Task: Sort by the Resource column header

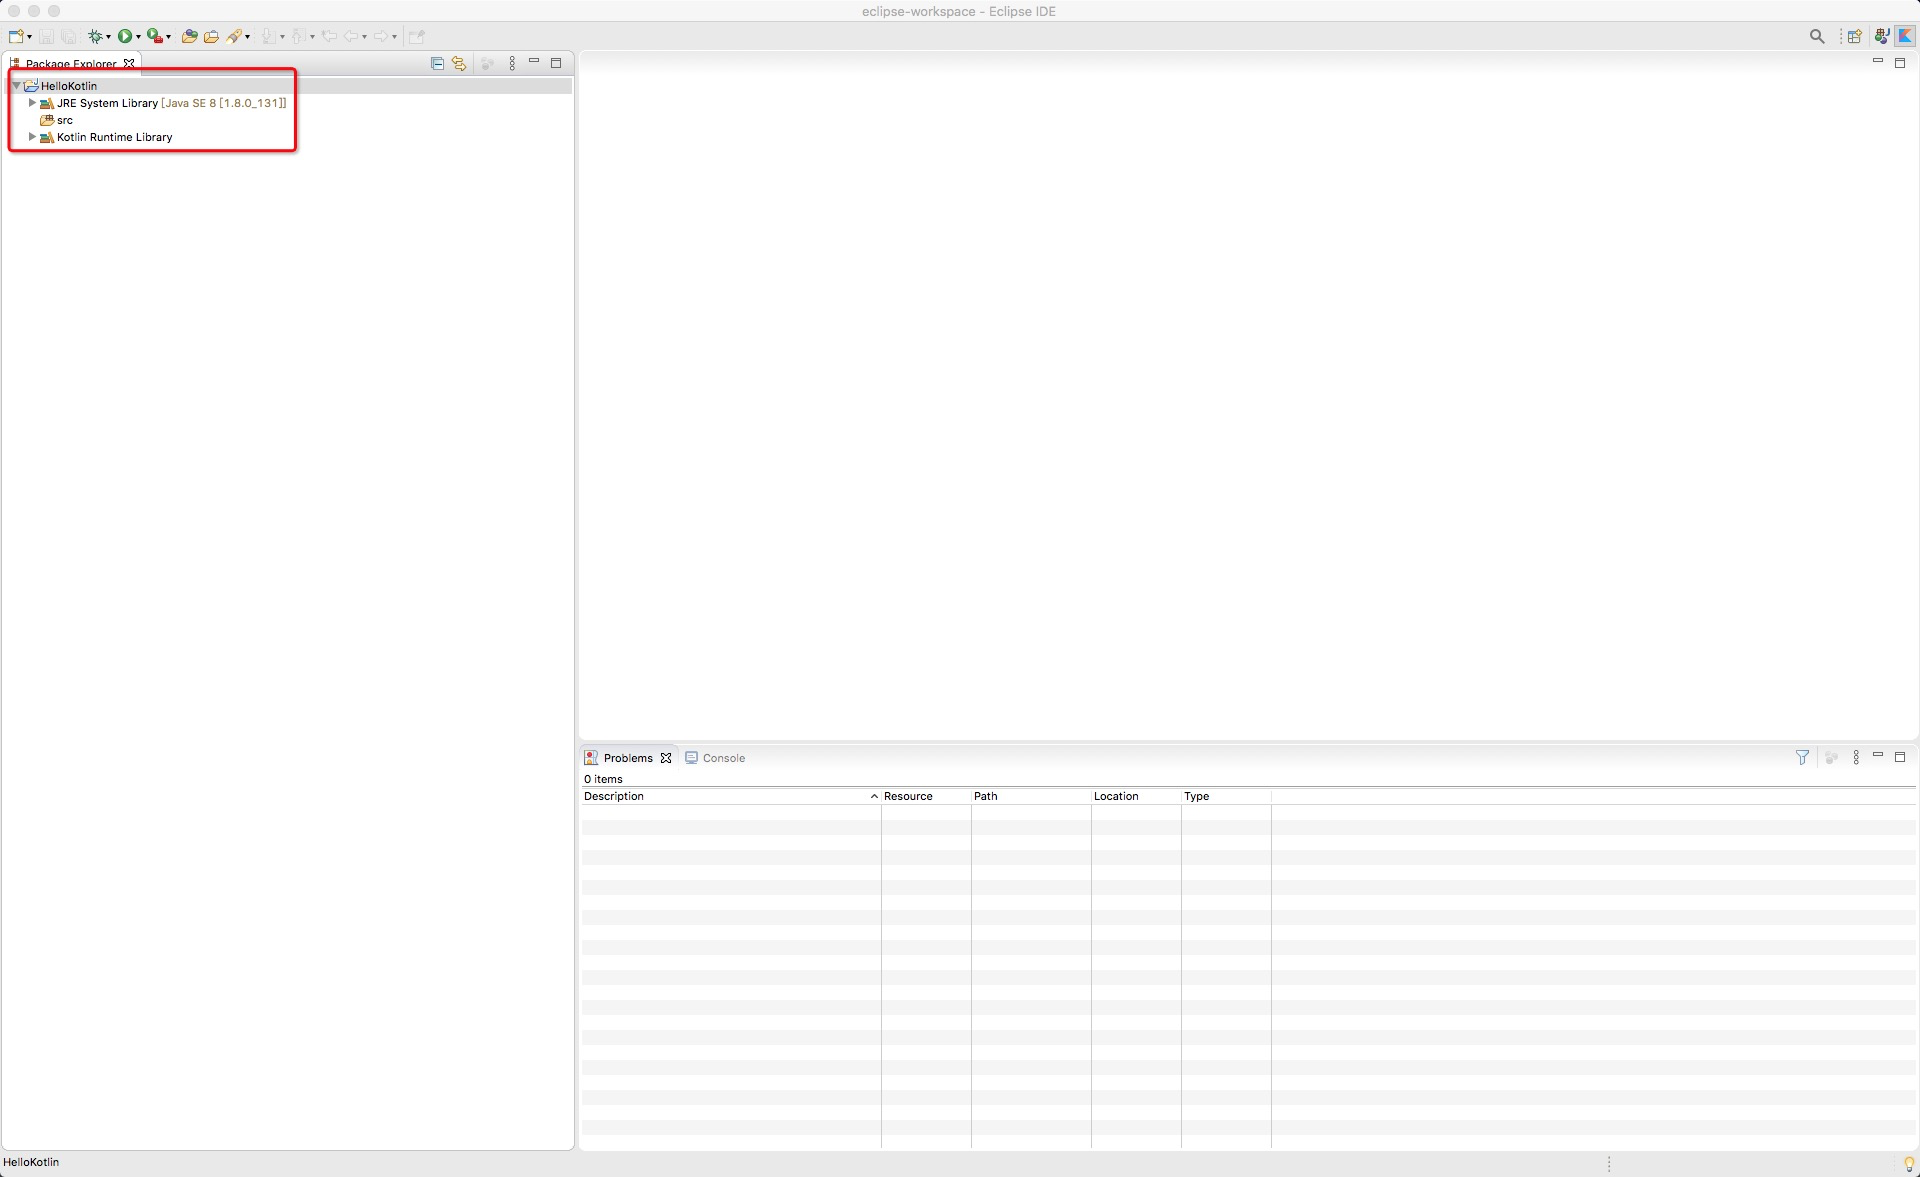Action: pos(926,796)
